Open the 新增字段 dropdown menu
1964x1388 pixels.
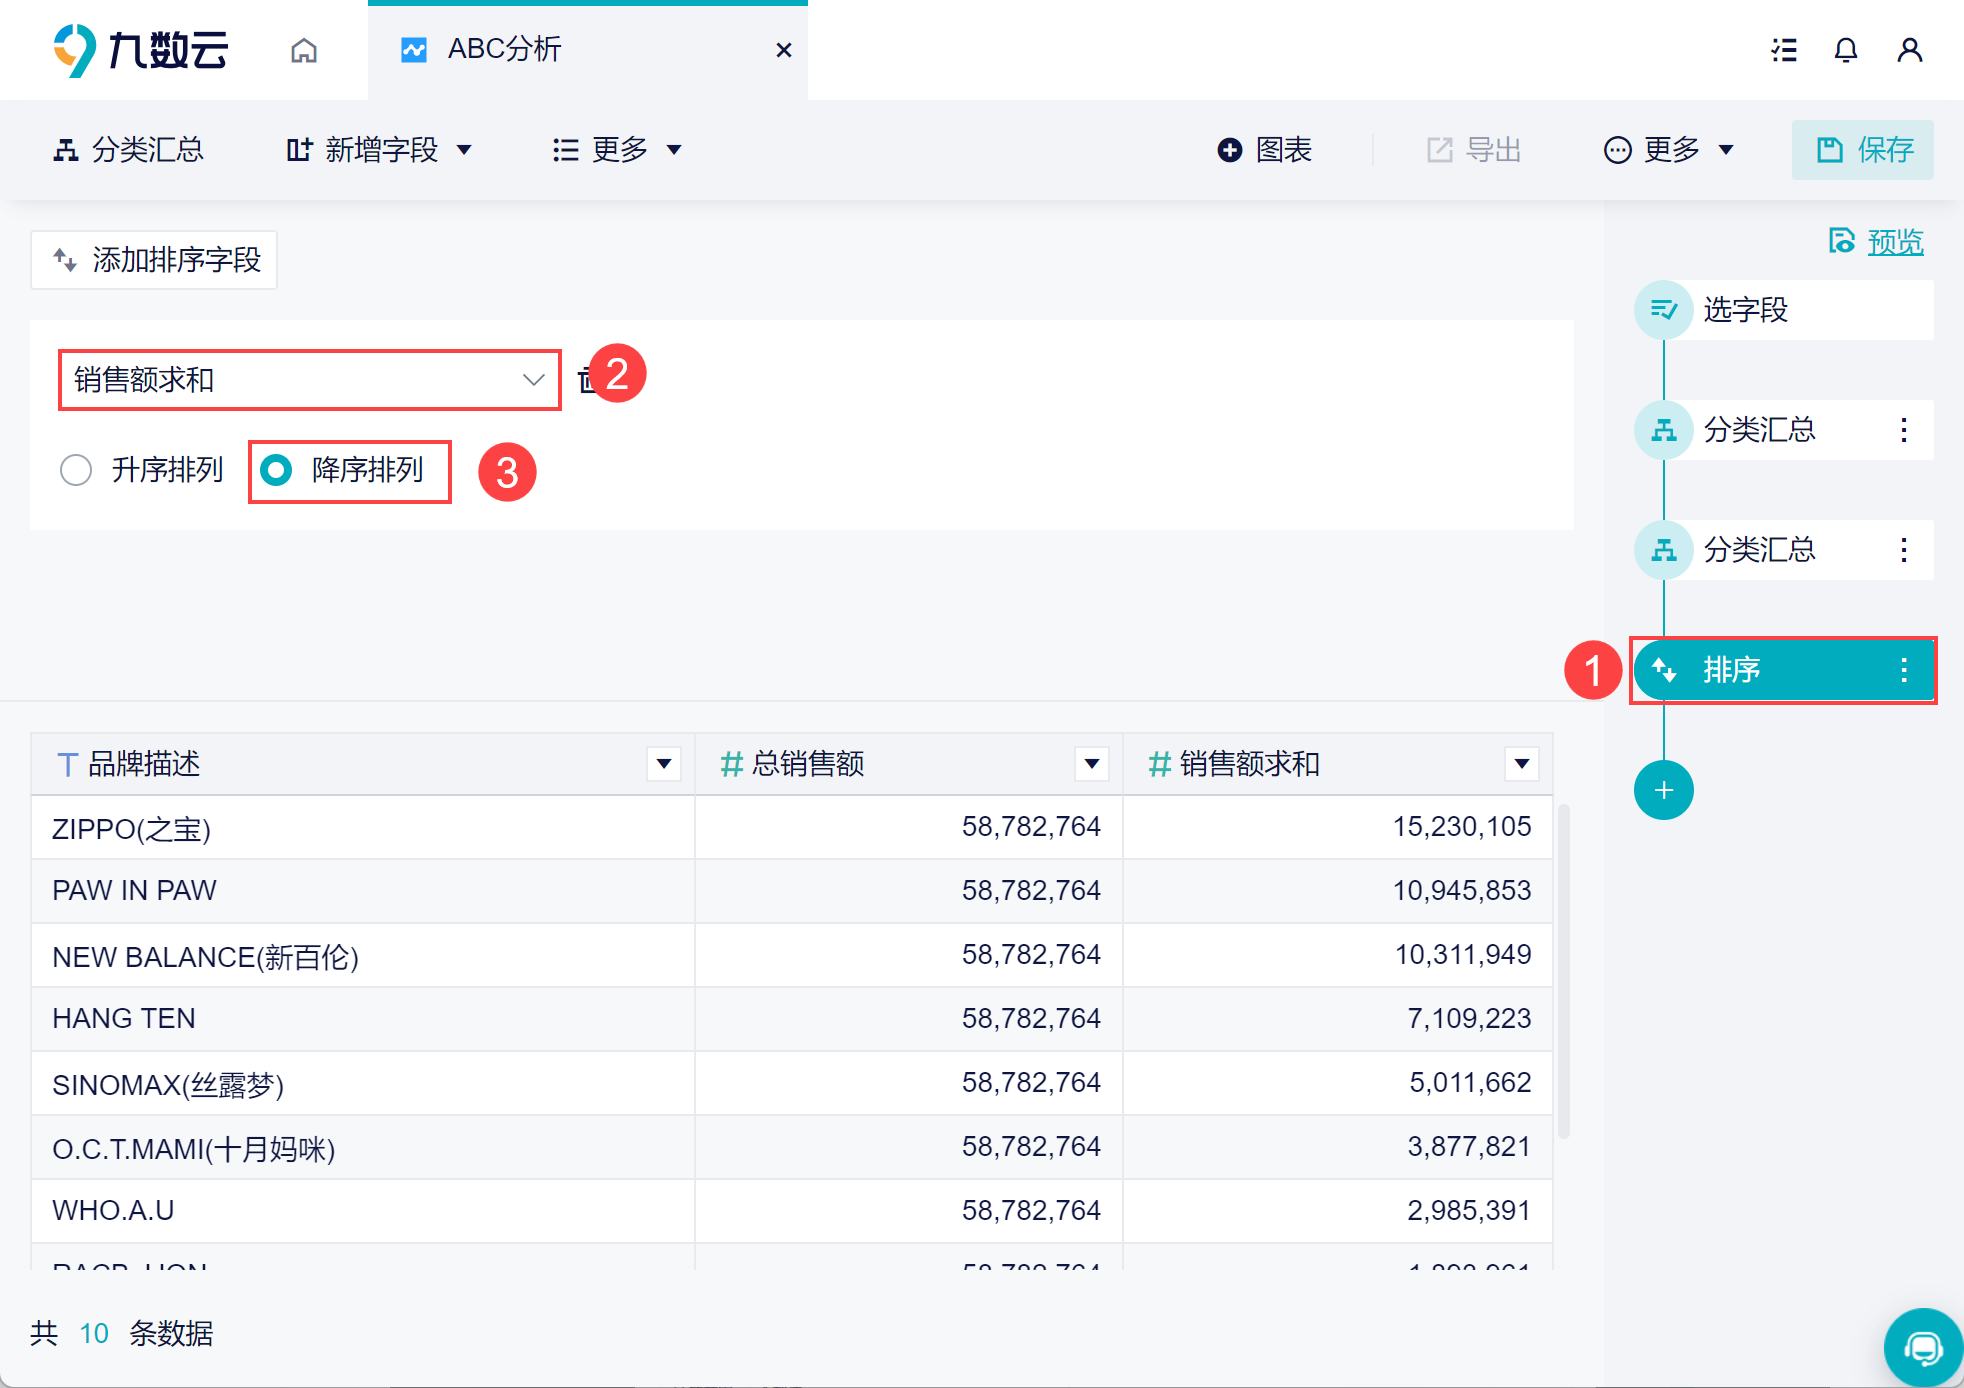(378, 150)
